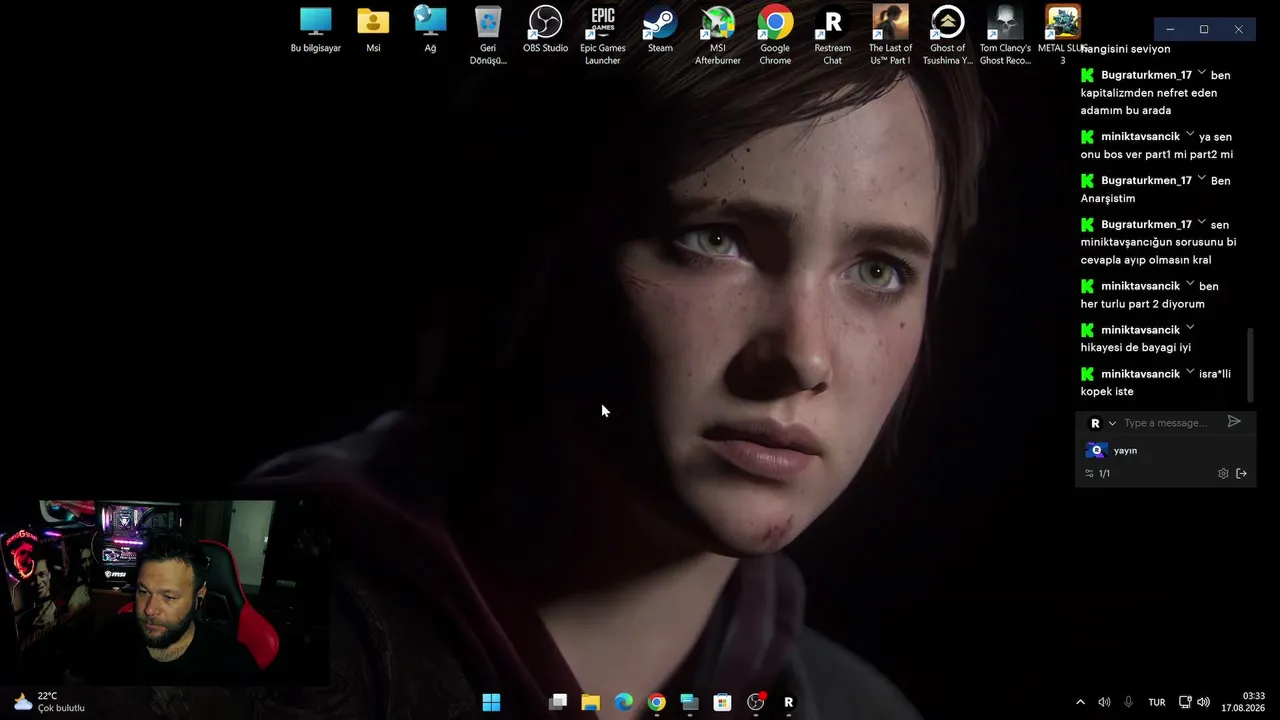Click username Bugraturkmen_17 on the 'Ben Anarşistim' message
Image resolution: width=1280 pixels, height=720 pixels.
tap(1146, 181)
